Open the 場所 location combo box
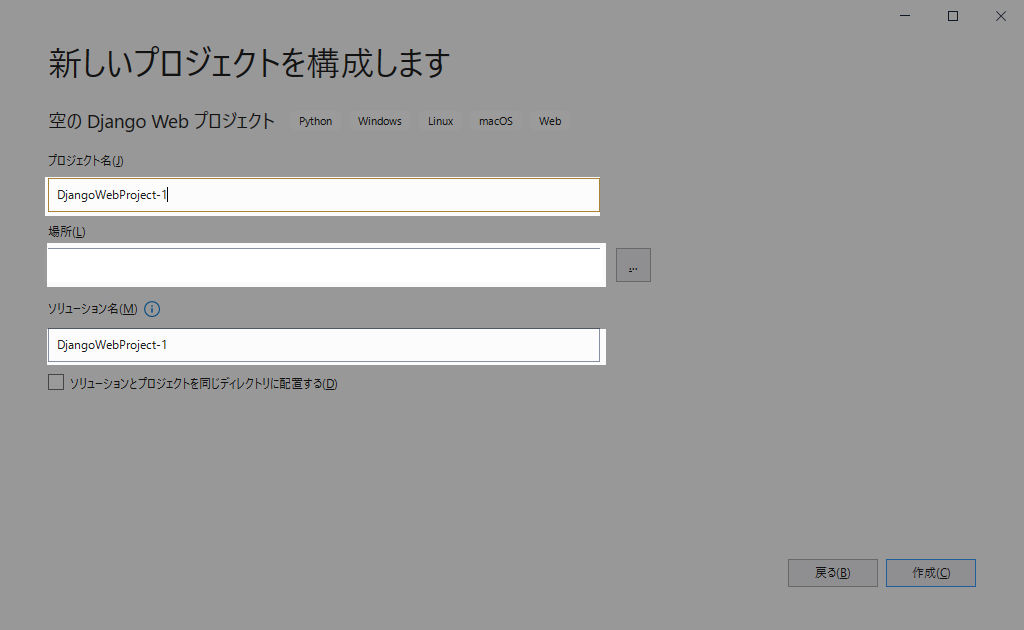 [325, 266]
